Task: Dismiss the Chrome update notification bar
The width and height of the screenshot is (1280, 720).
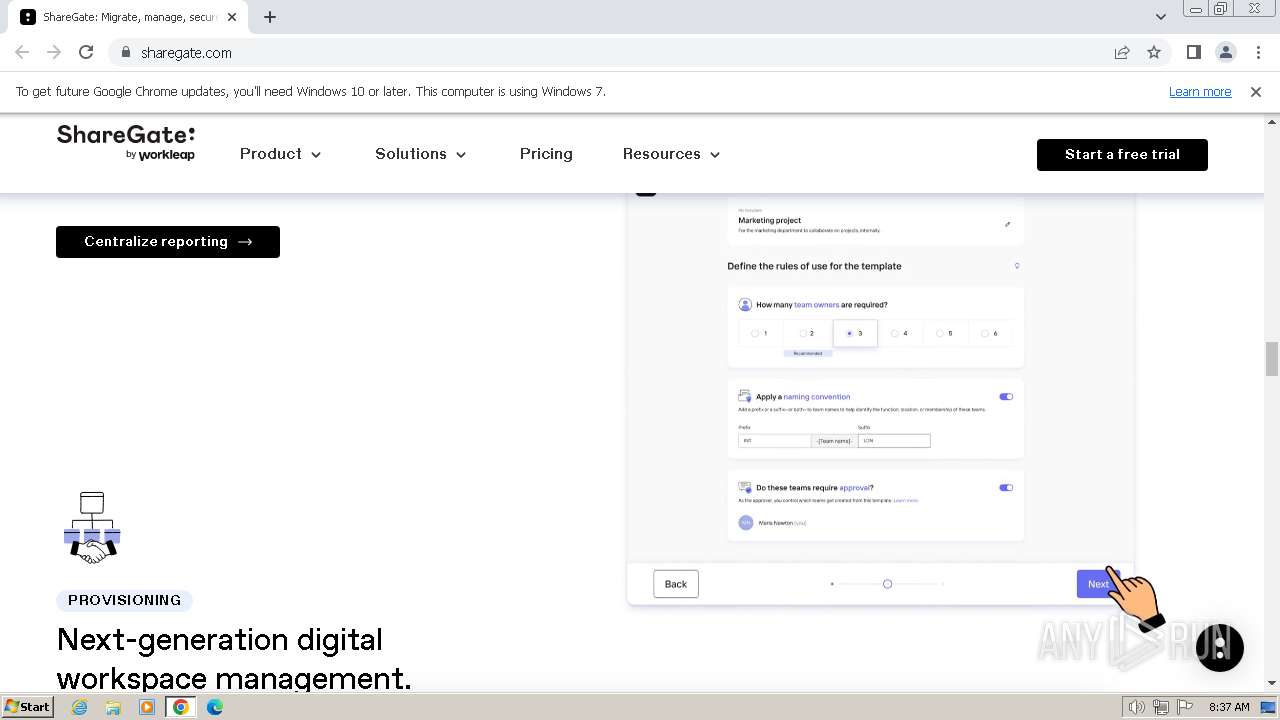Action: coord(1256,91)
